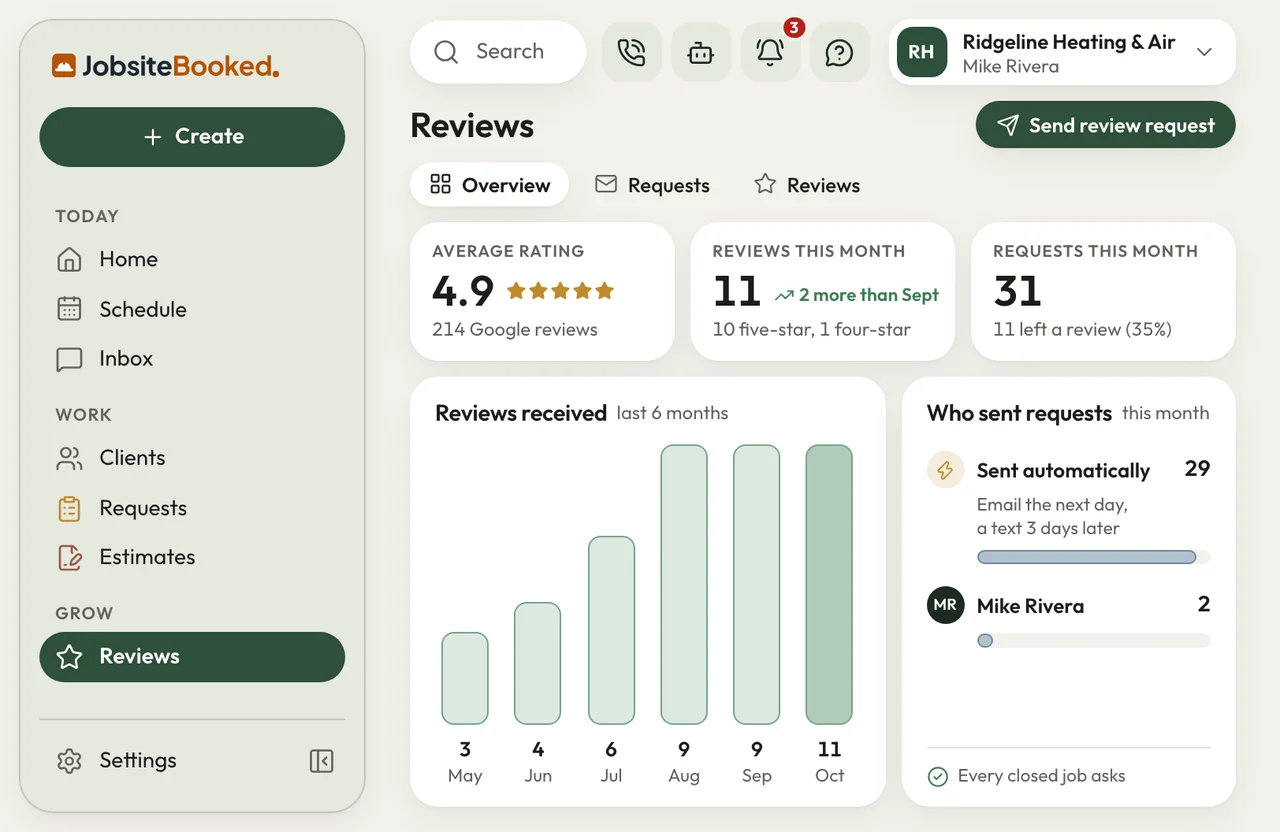Screen dimensions: 1280x832
Task: Open Clients in the sidebar
Action: click(192, 458)
